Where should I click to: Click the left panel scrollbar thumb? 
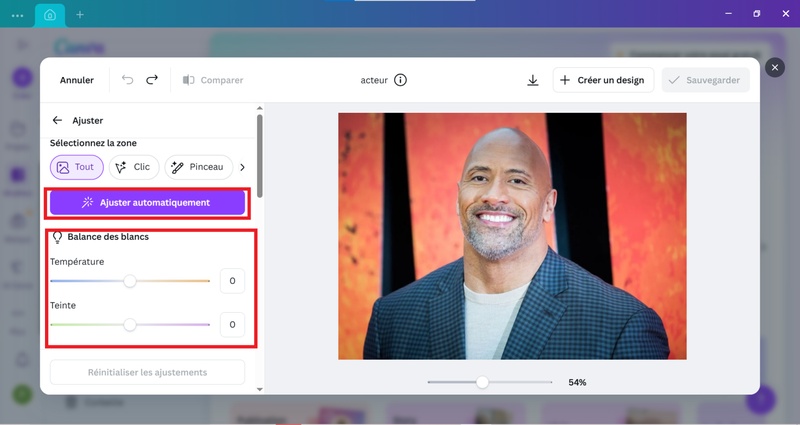coord(260,156)
